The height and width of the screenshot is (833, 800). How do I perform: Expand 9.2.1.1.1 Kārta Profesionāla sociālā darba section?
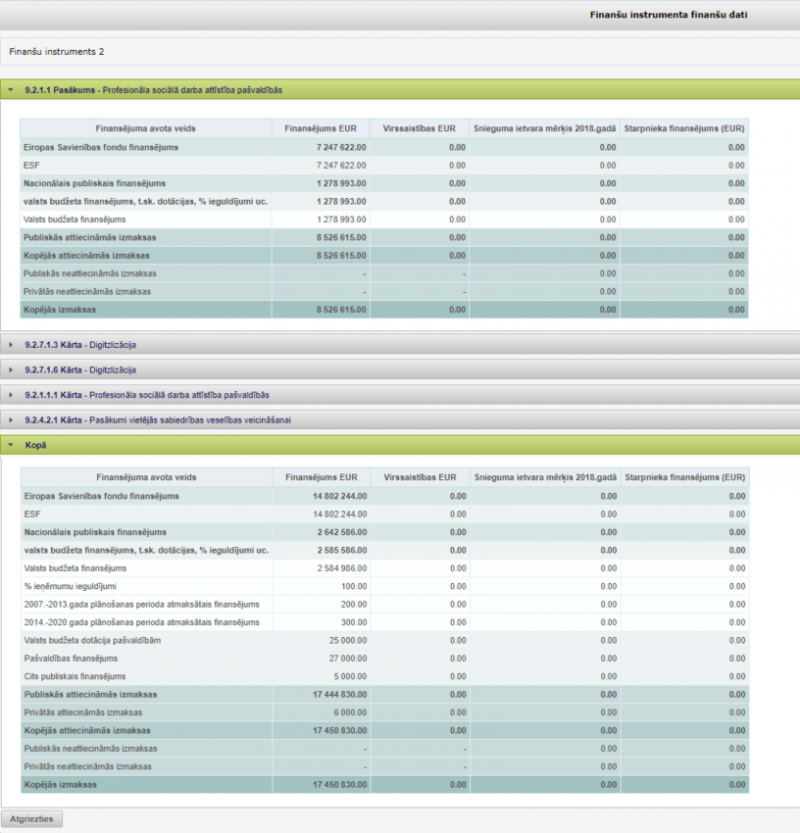(x=10, y=395)
